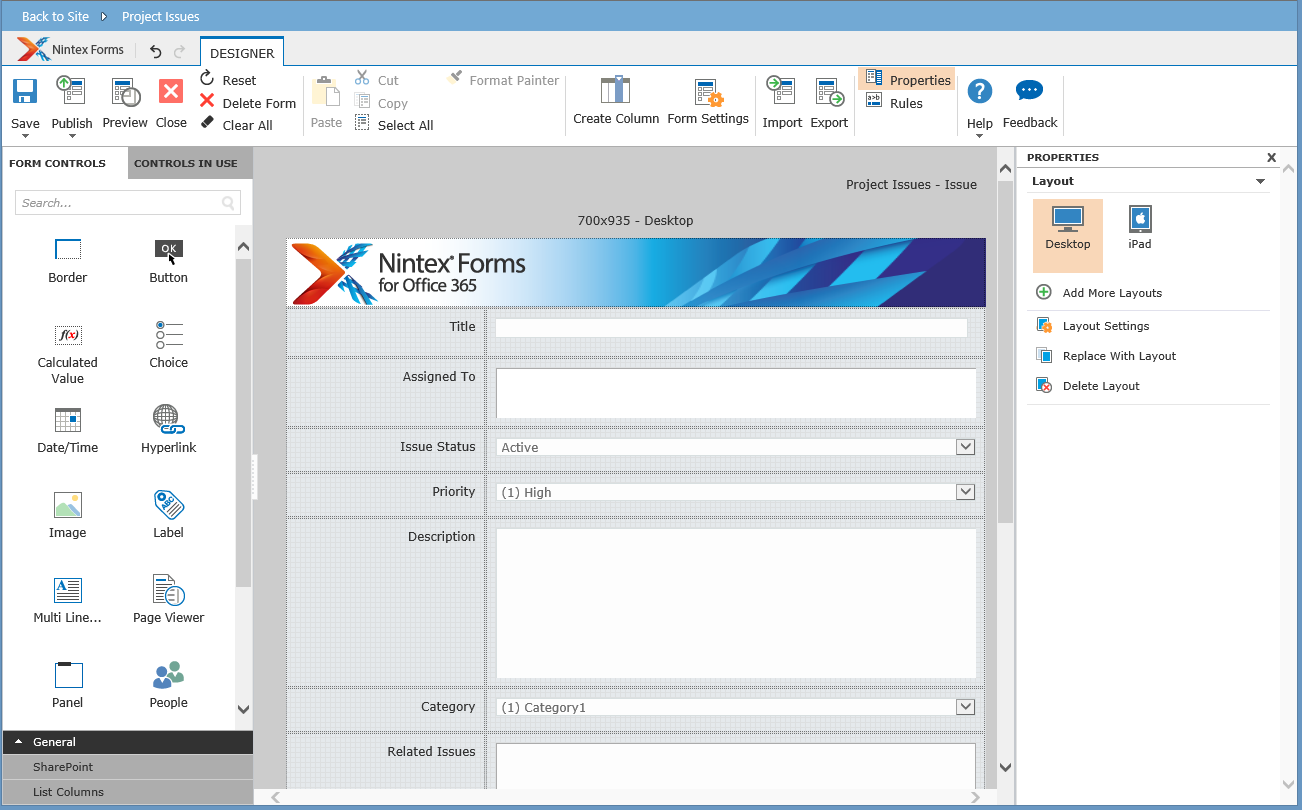The image size is (1302, 810).
Task: Click the Description text area
Action: point(736,603)
